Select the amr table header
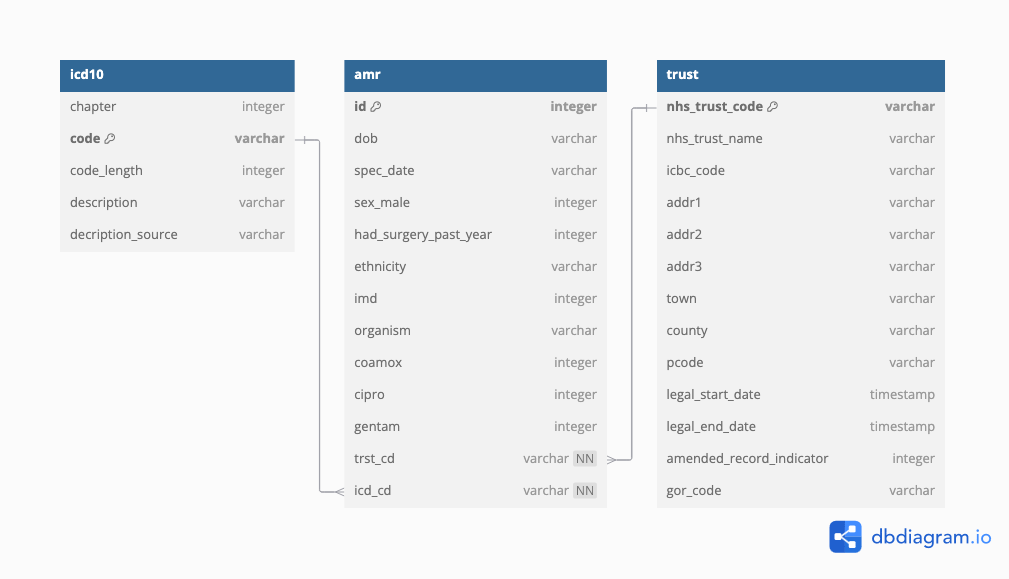Viewport: 1009px width, 579px height. [x=475, y=75]
